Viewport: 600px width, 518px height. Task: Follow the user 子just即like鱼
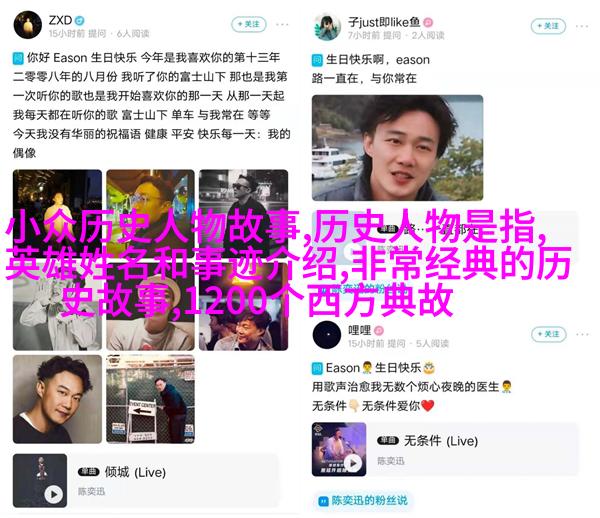pos(548,26)
